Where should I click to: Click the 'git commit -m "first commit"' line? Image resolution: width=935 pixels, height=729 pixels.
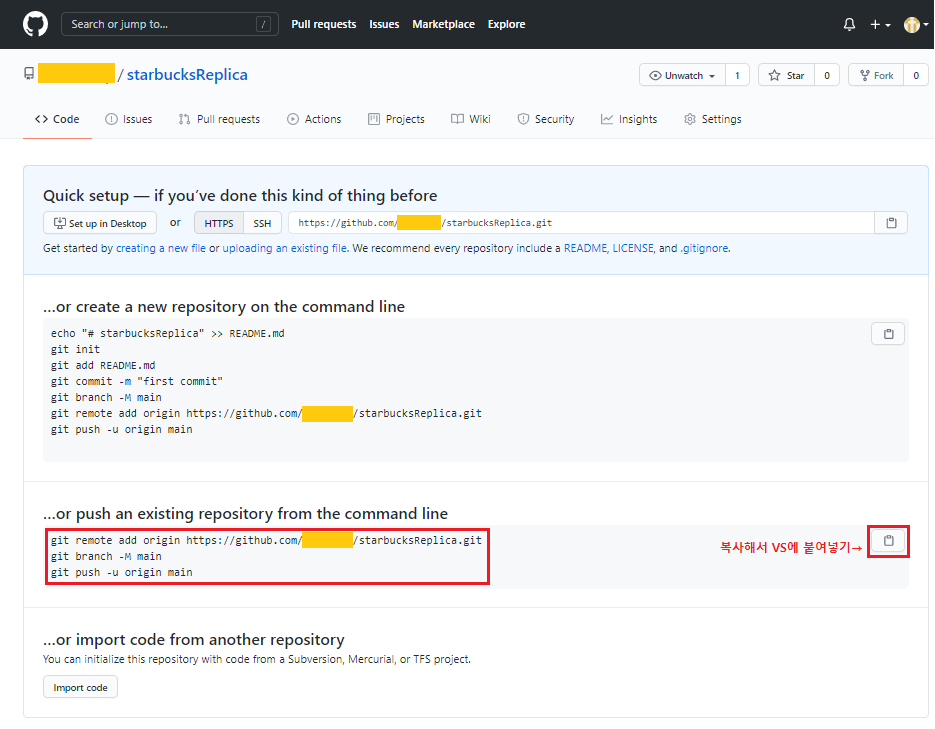click(x=137, y=381)
